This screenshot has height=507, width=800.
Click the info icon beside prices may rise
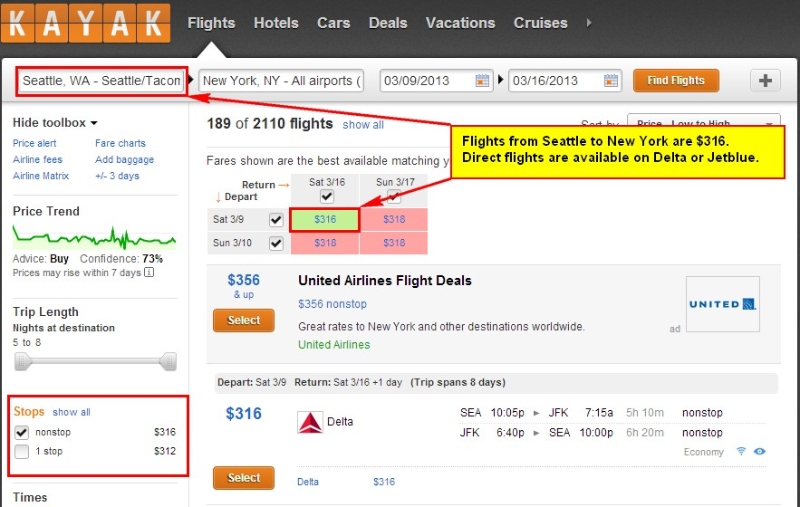(x=149, y=272)
